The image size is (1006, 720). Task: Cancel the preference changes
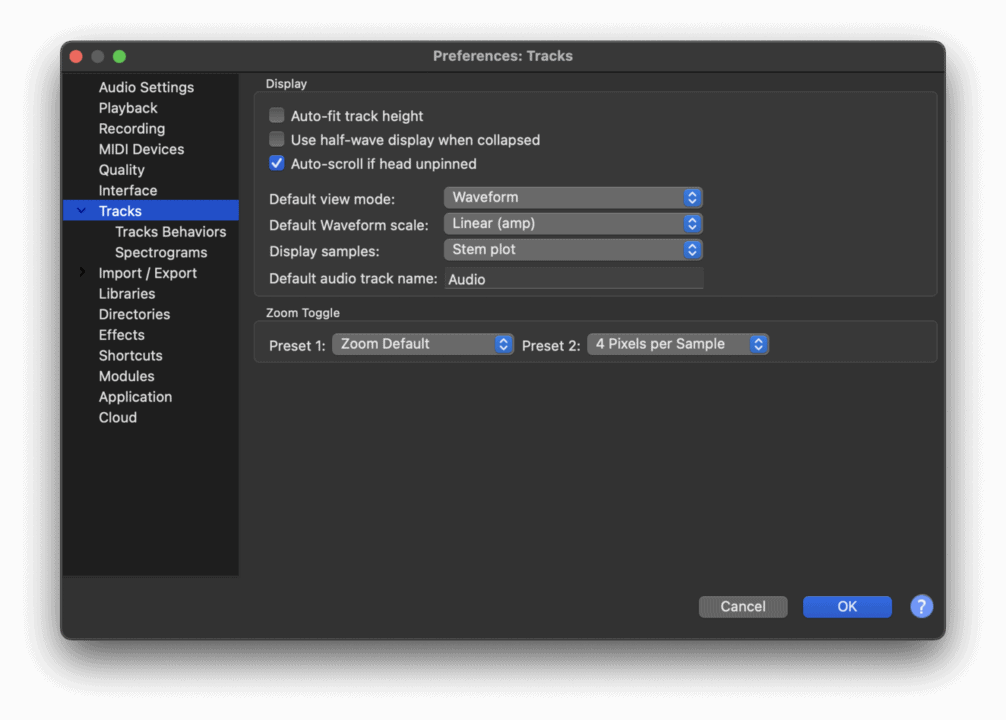pos(742,606)
